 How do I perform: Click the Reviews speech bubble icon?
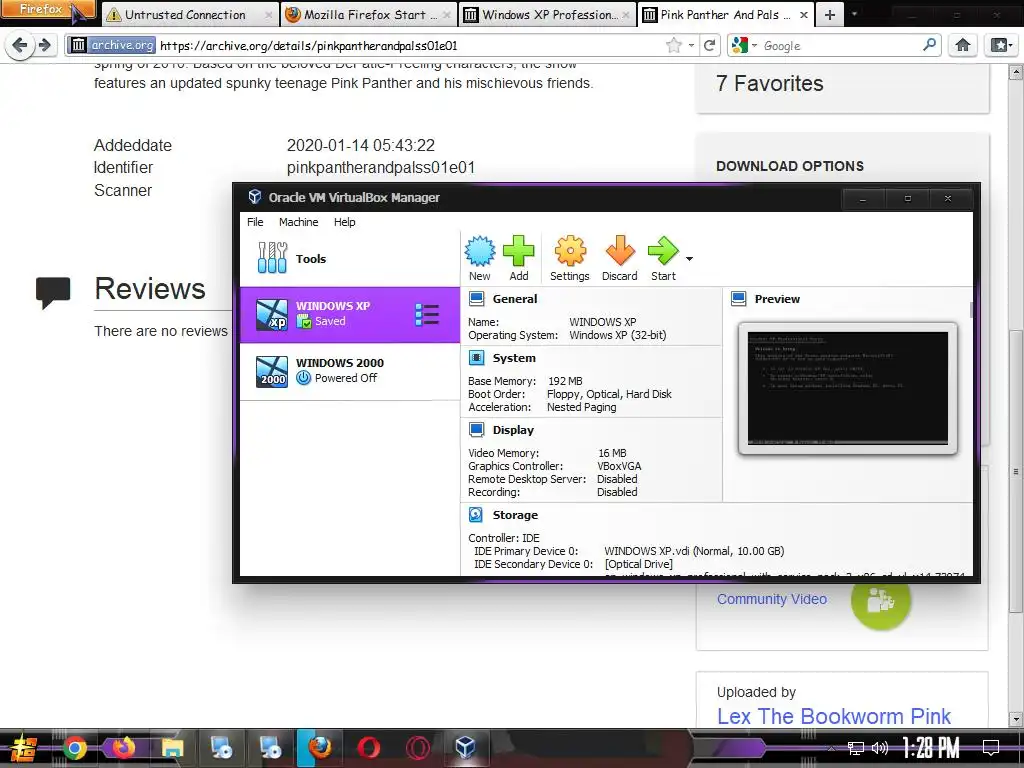point(53,292)
